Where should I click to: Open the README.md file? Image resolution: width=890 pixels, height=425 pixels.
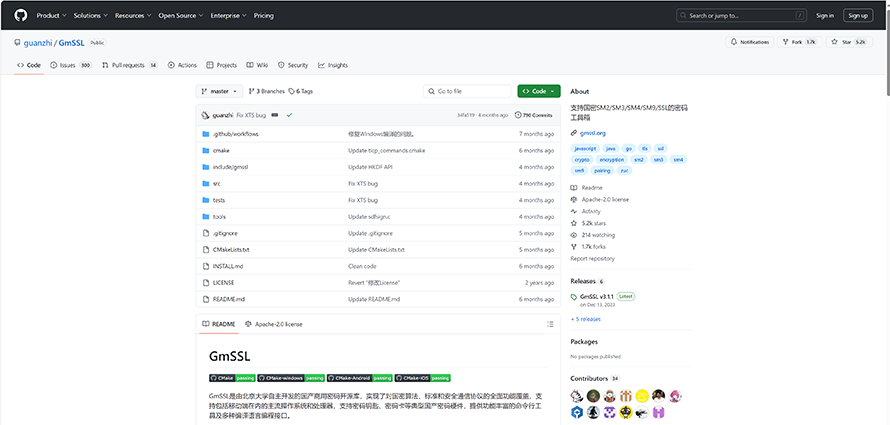pos(229,299)
